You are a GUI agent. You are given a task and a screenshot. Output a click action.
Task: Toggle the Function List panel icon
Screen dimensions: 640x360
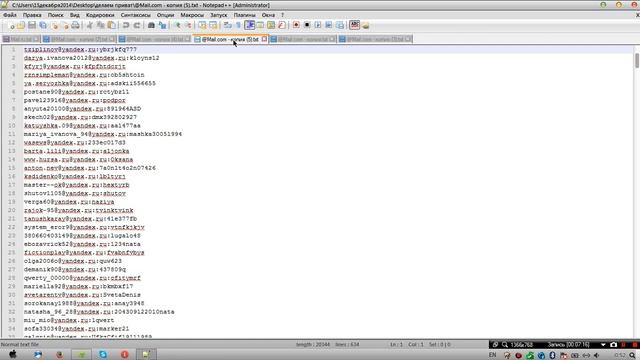(282, 25)
